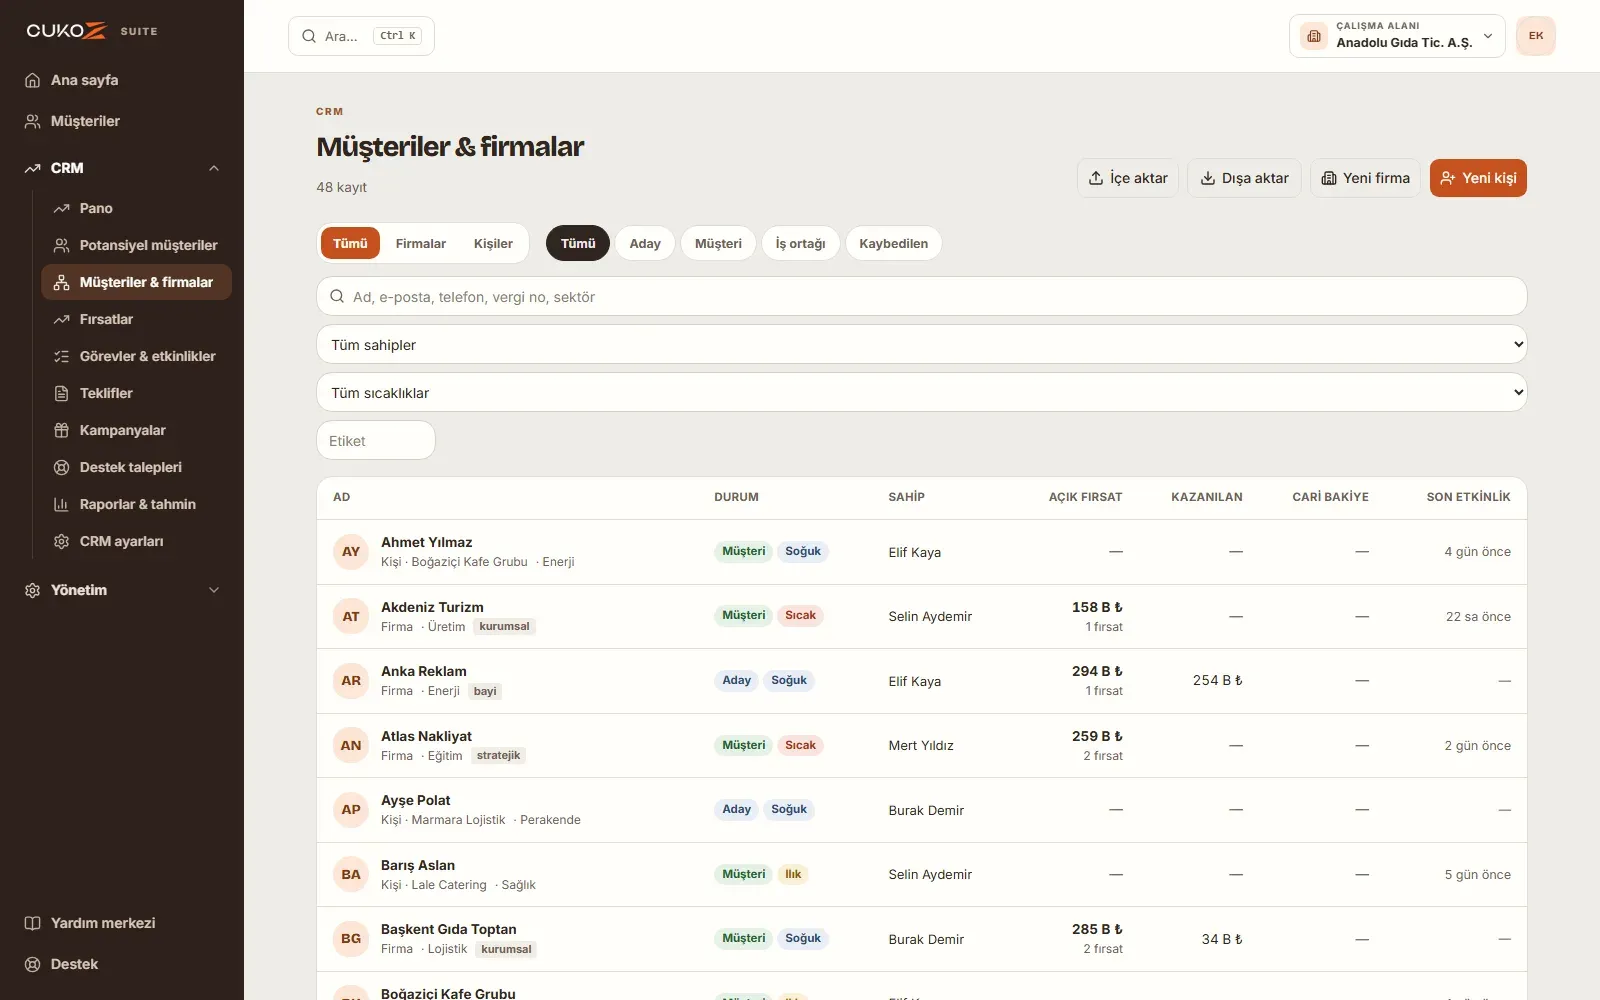Switch to the Kişiler tab
Image resolution: width=1600 pixels, height=1000 pixels.
(493, 243)
